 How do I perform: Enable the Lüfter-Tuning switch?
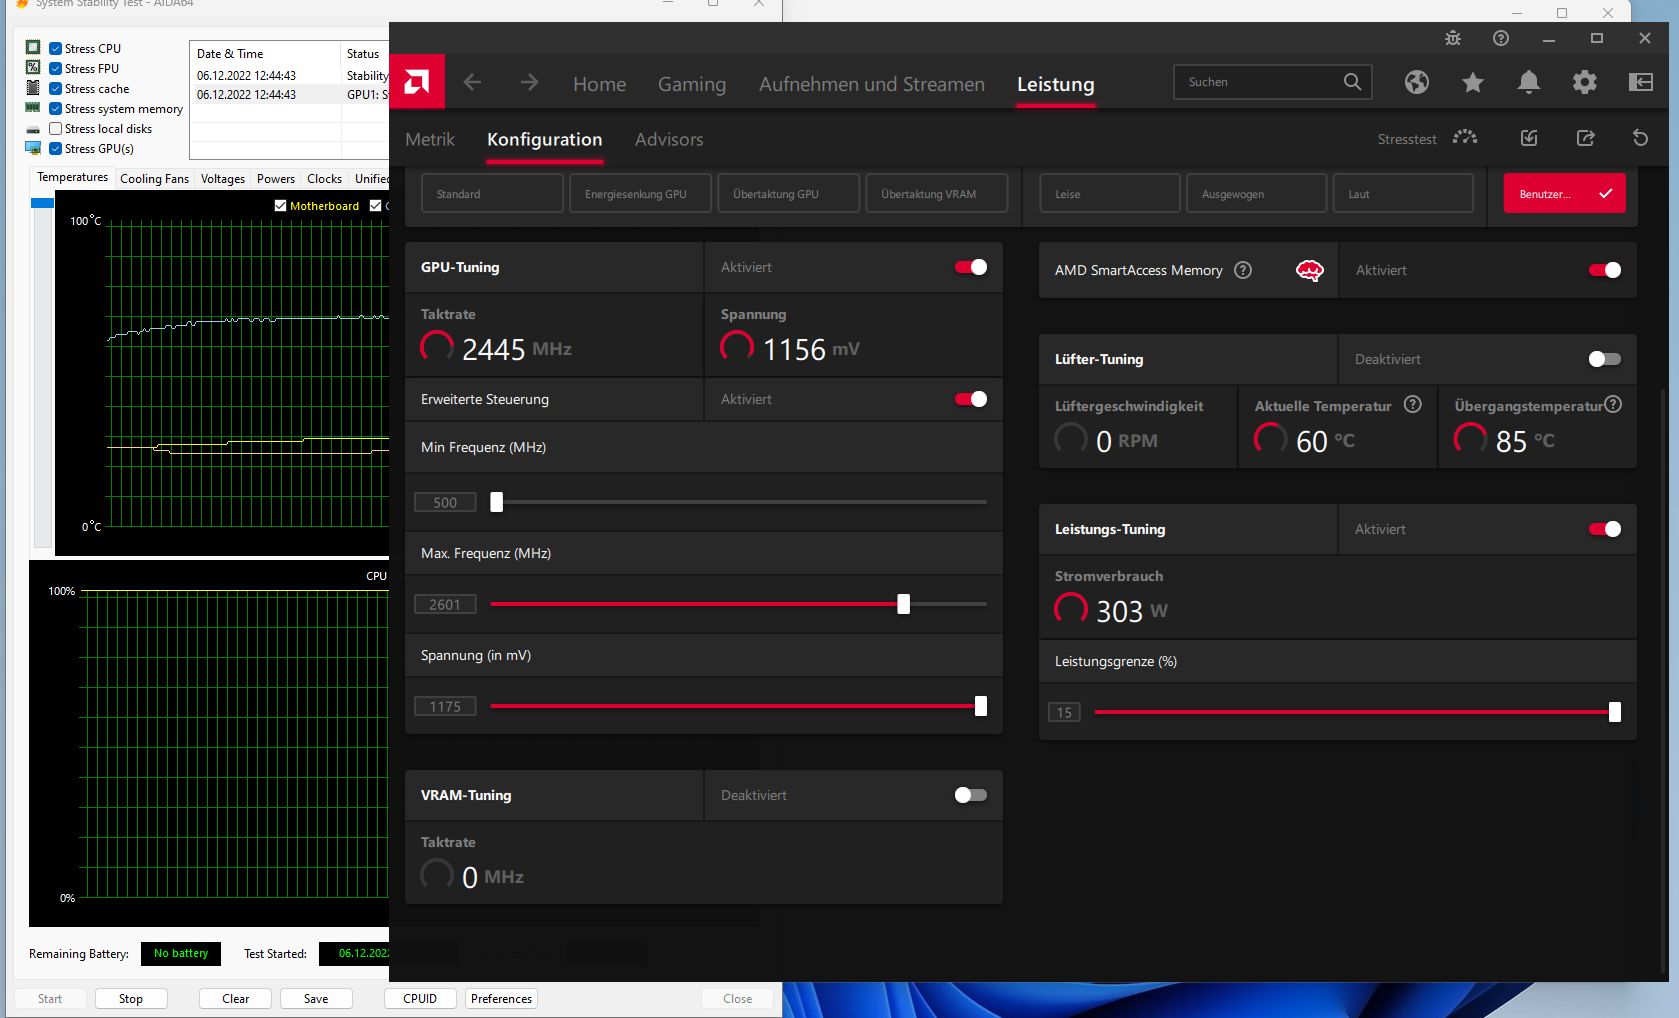click(1605, 359)
